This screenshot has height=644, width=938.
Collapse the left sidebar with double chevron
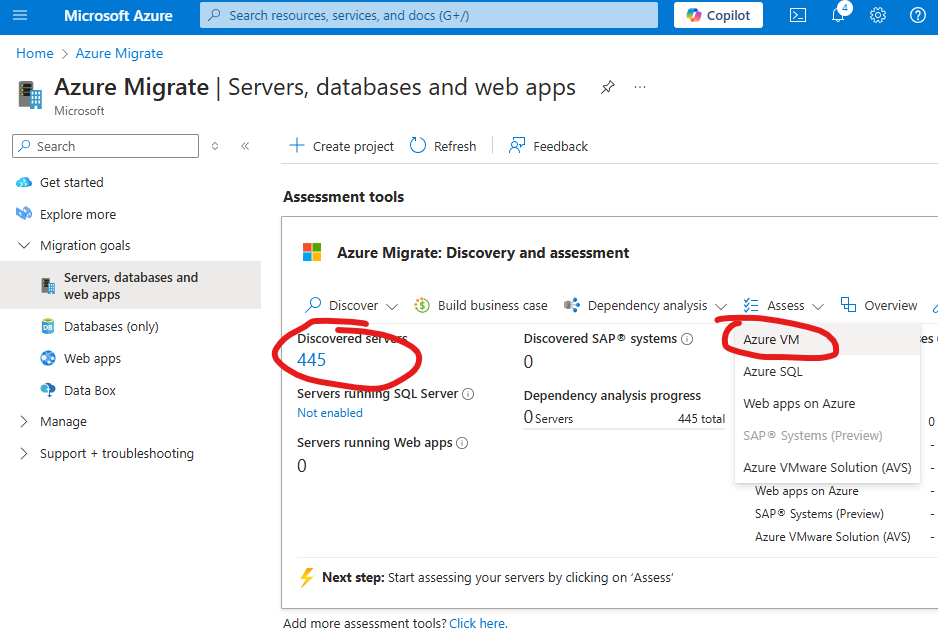pyautogui.click(x=245, y=146)
